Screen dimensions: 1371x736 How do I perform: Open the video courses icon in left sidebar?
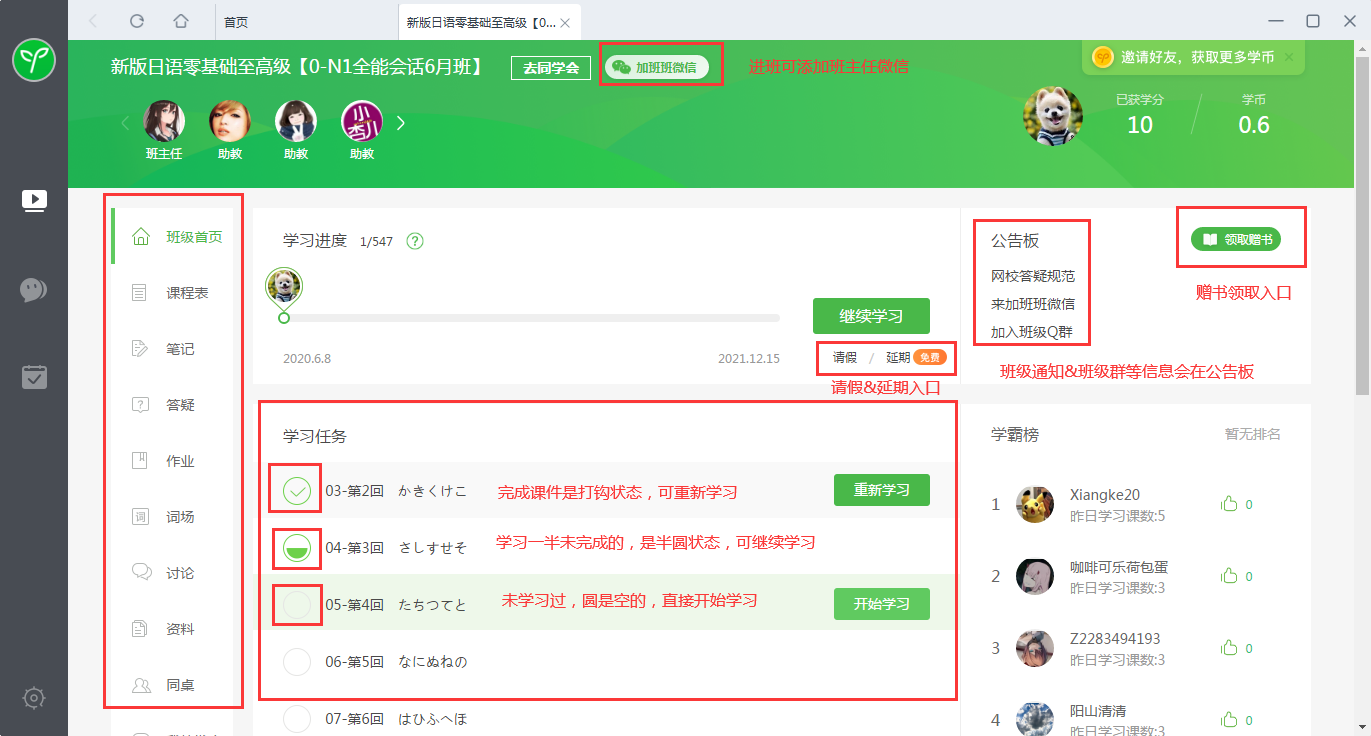click(x=34, y=201)
